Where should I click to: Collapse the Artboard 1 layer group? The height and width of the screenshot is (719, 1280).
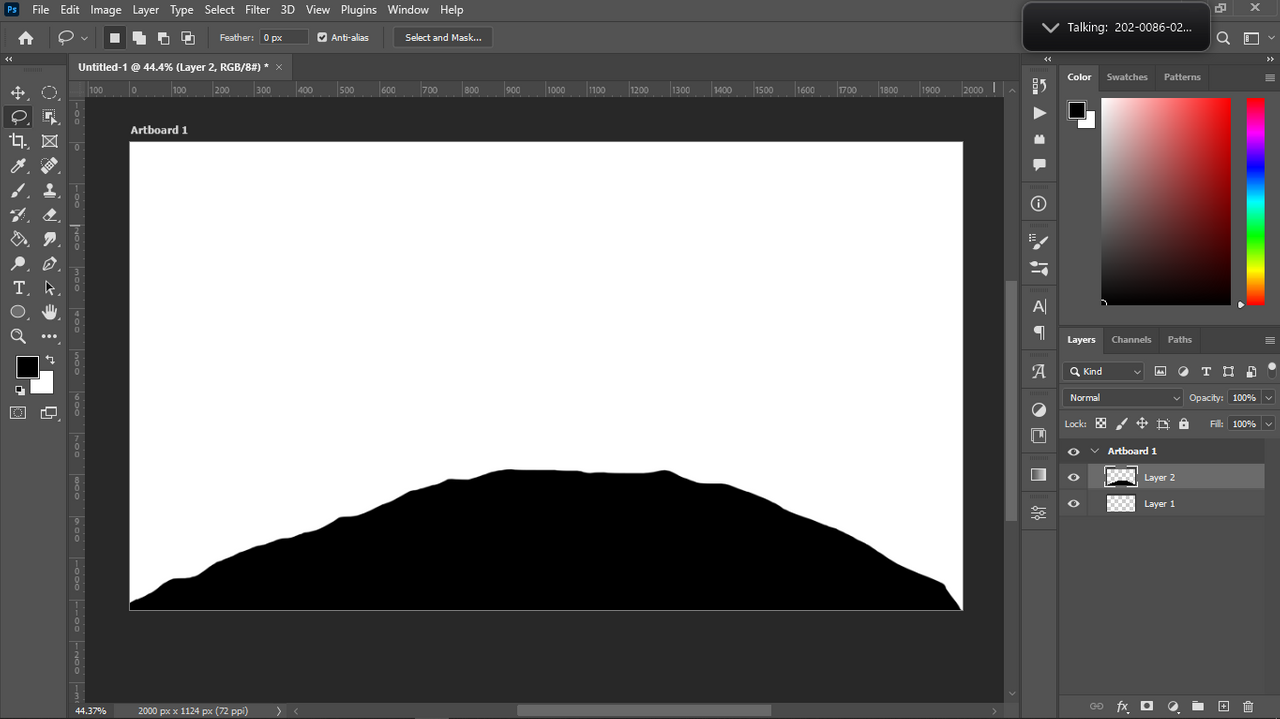[x=1095, y=451]
